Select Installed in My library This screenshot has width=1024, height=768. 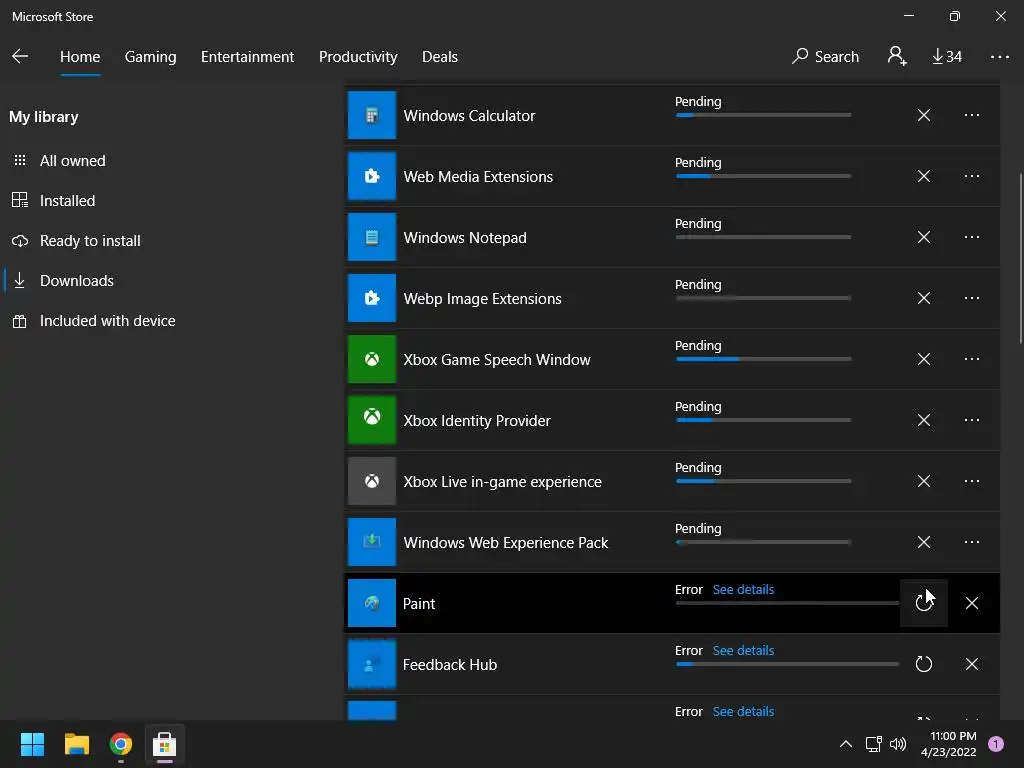click(54, 200)
